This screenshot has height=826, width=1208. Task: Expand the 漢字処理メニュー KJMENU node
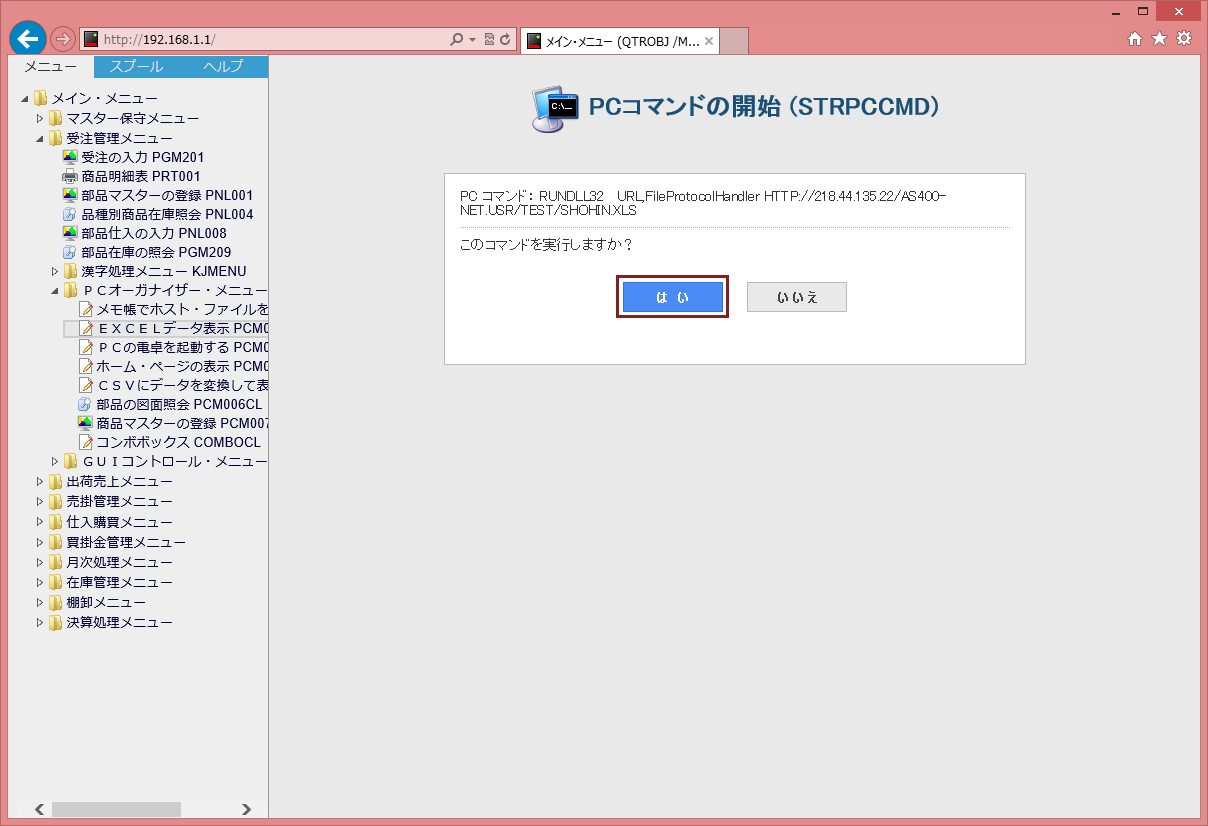coord(55,271)
